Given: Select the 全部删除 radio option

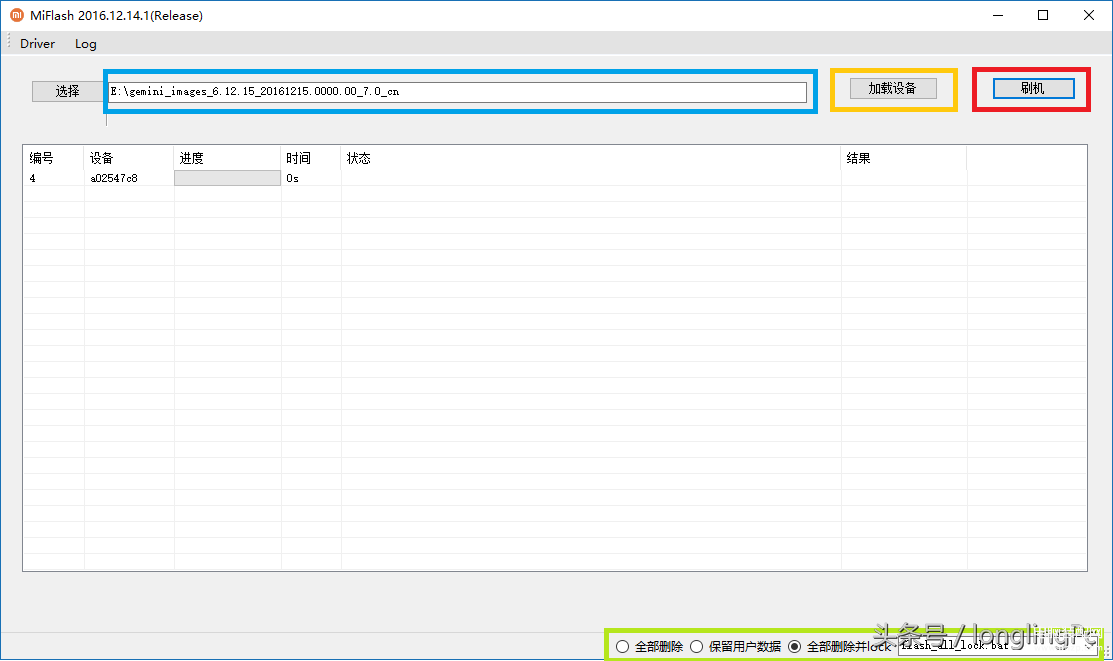Looking at the screenshot, I should coord(649,646).
